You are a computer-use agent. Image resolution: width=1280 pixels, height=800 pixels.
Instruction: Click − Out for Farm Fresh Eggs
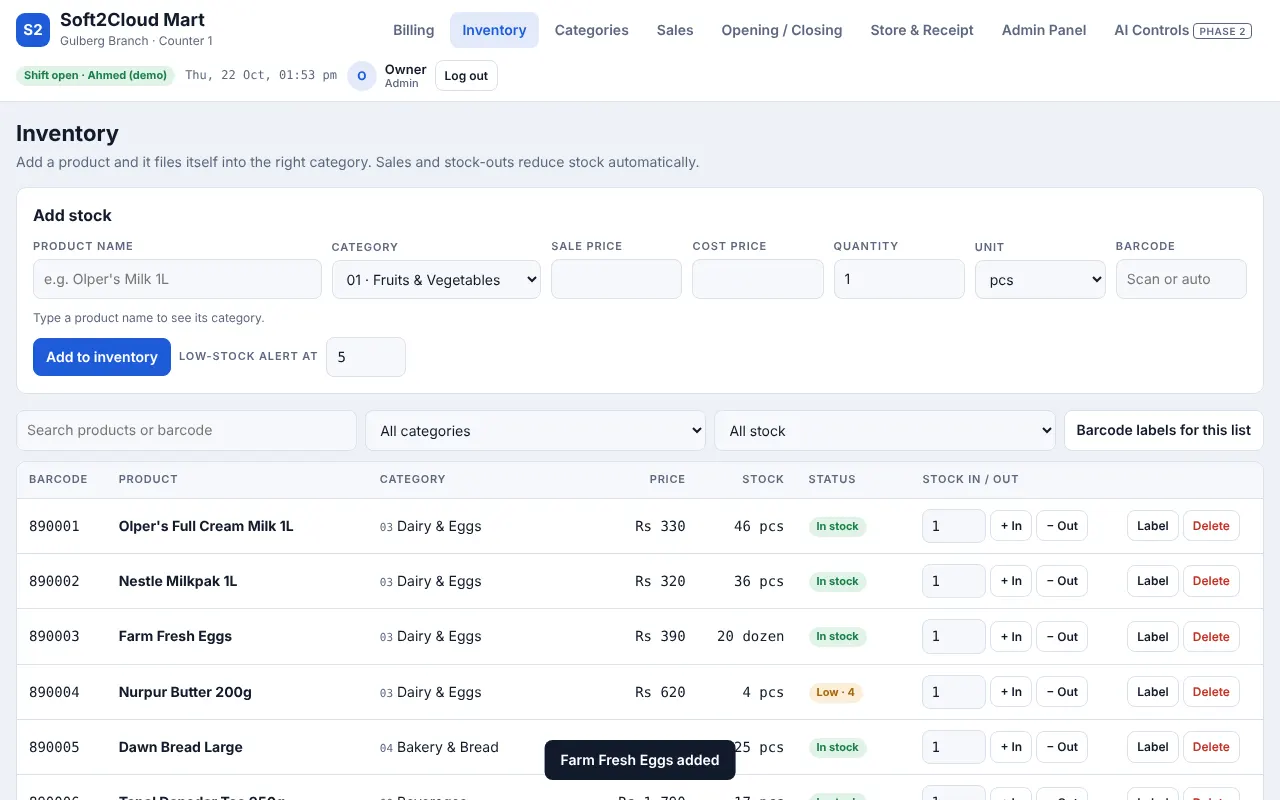coord(1062,636)
